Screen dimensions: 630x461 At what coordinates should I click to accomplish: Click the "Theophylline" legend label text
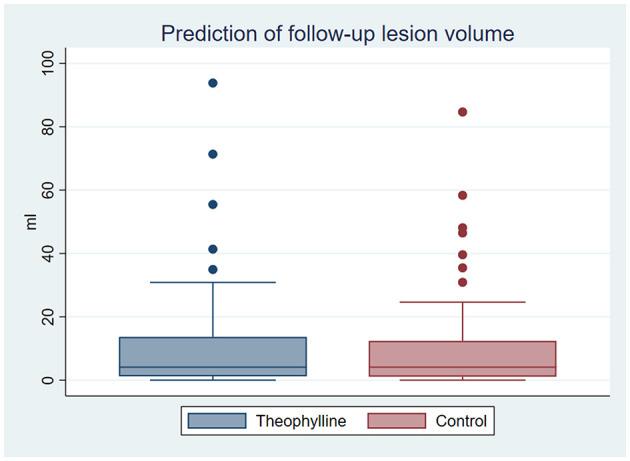300,421
